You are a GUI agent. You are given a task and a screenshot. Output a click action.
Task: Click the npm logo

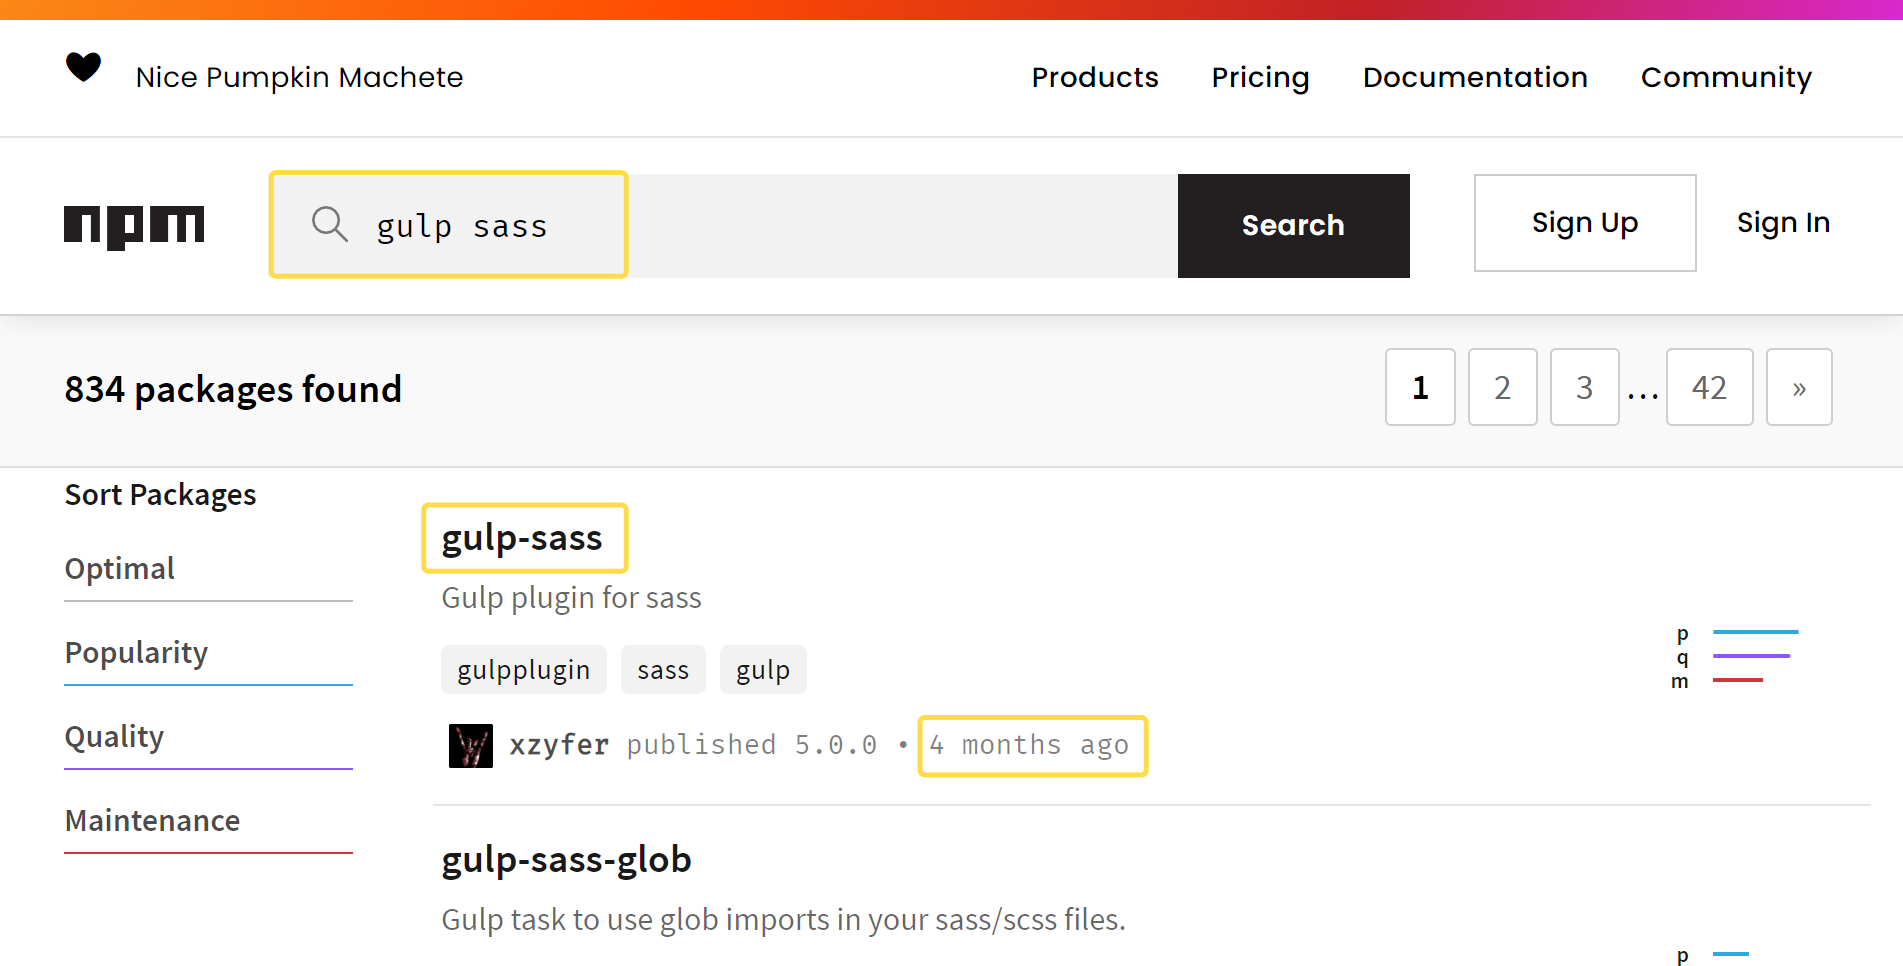[x=134, y=226]
